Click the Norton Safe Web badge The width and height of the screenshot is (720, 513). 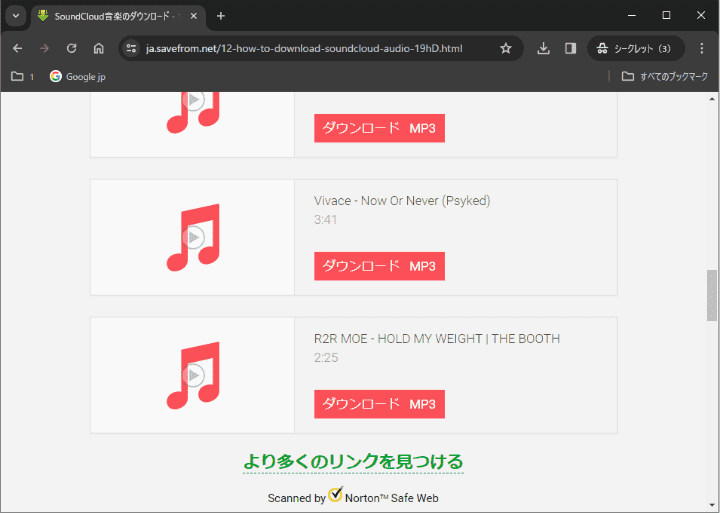[x=353, y=496]
